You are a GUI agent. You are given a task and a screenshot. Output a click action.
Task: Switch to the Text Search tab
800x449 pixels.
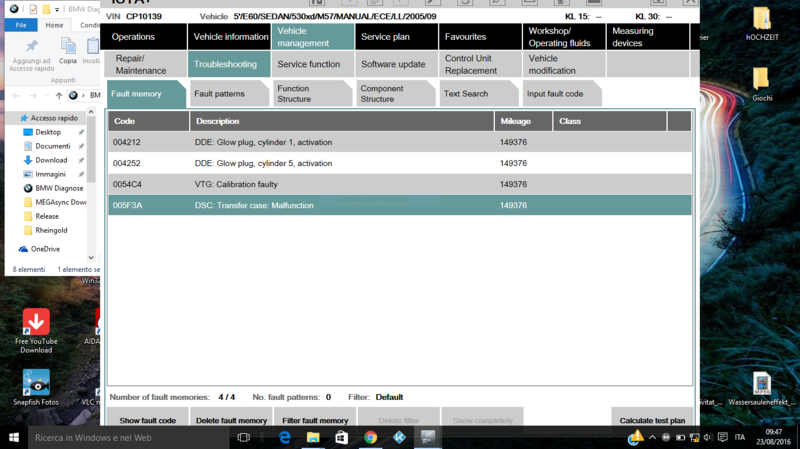479,93
